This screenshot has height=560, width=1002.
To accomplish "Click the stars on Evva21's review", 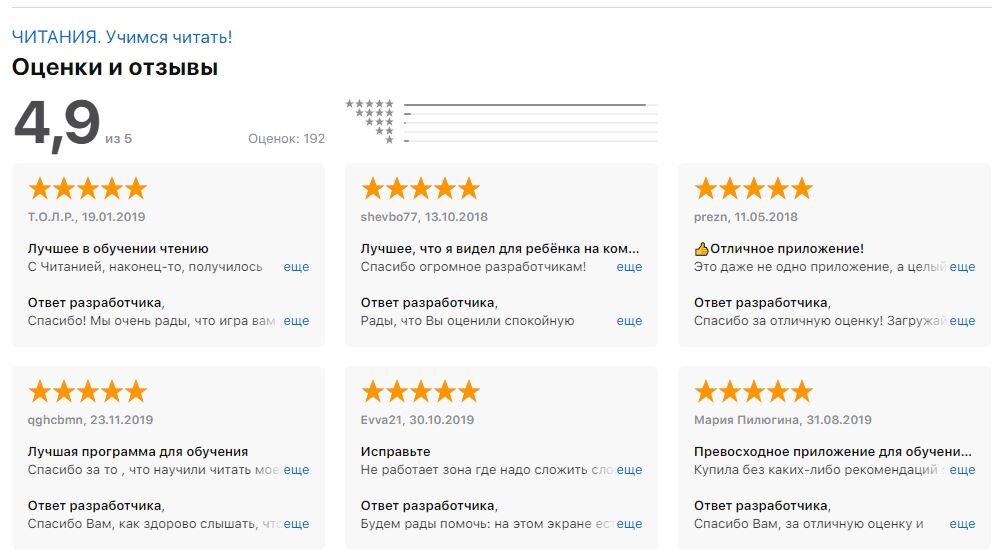I will tap(420, 391).
